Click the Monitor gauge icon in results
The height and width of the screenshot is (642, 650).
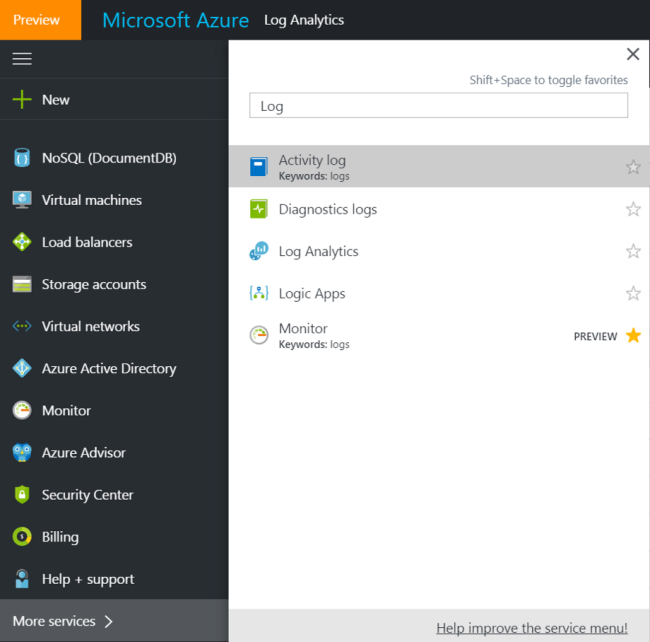[259, 335]
